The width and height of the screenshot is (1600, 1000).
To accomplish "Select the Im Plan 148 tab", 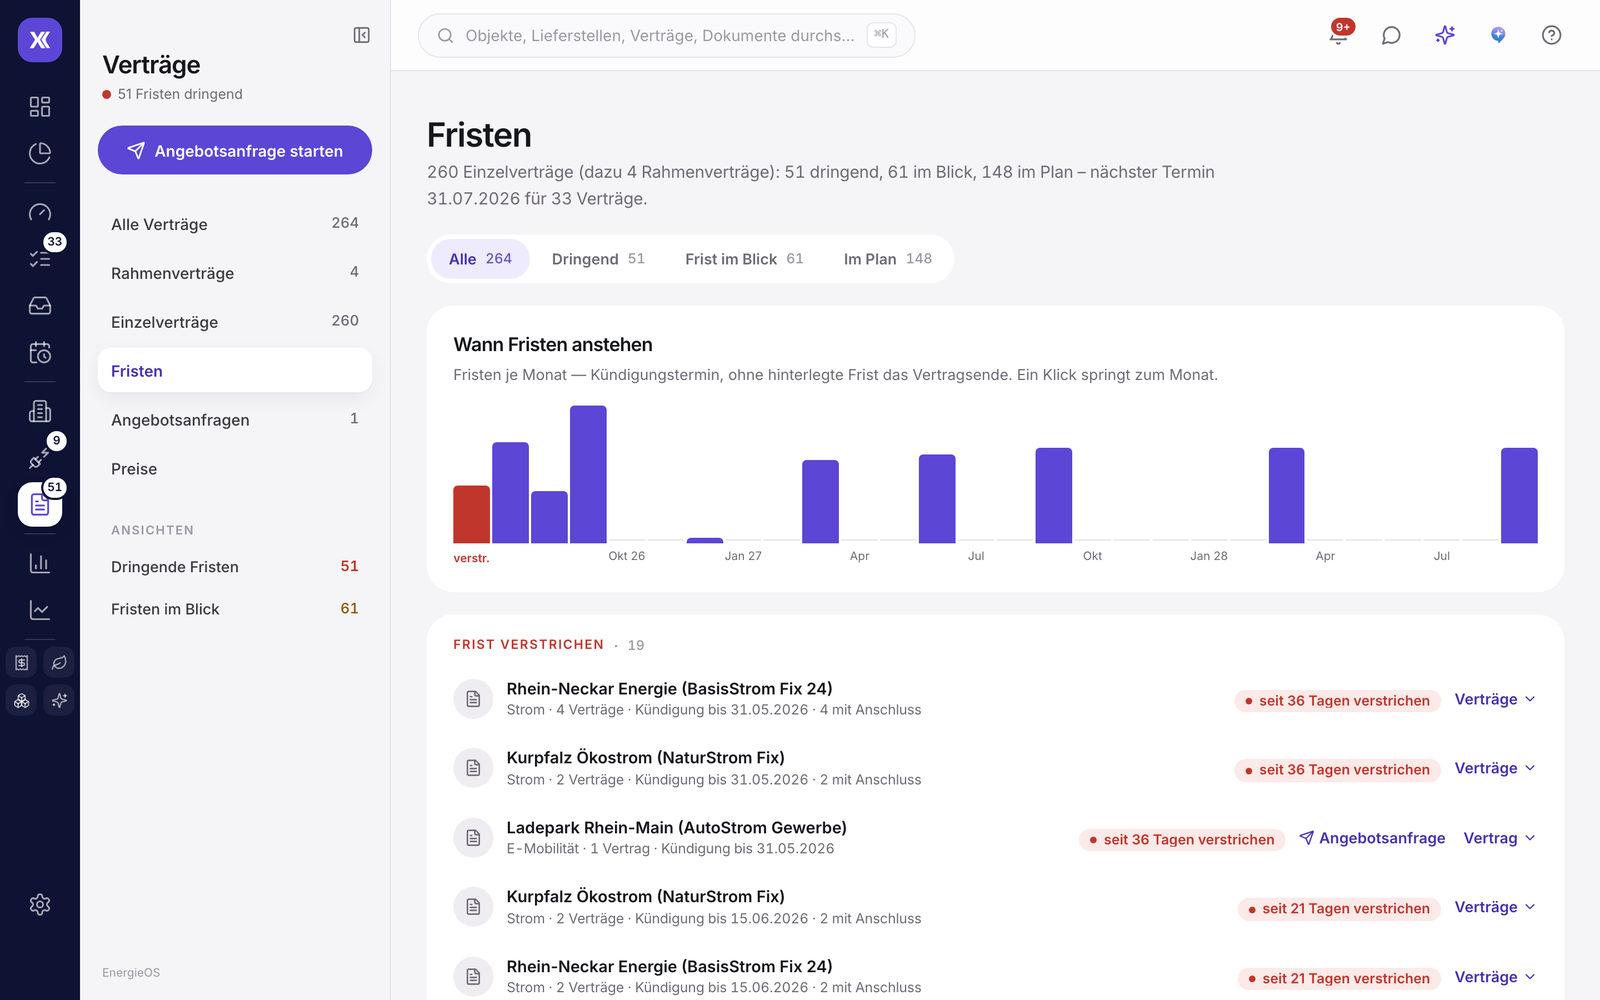I will (887, 259).
